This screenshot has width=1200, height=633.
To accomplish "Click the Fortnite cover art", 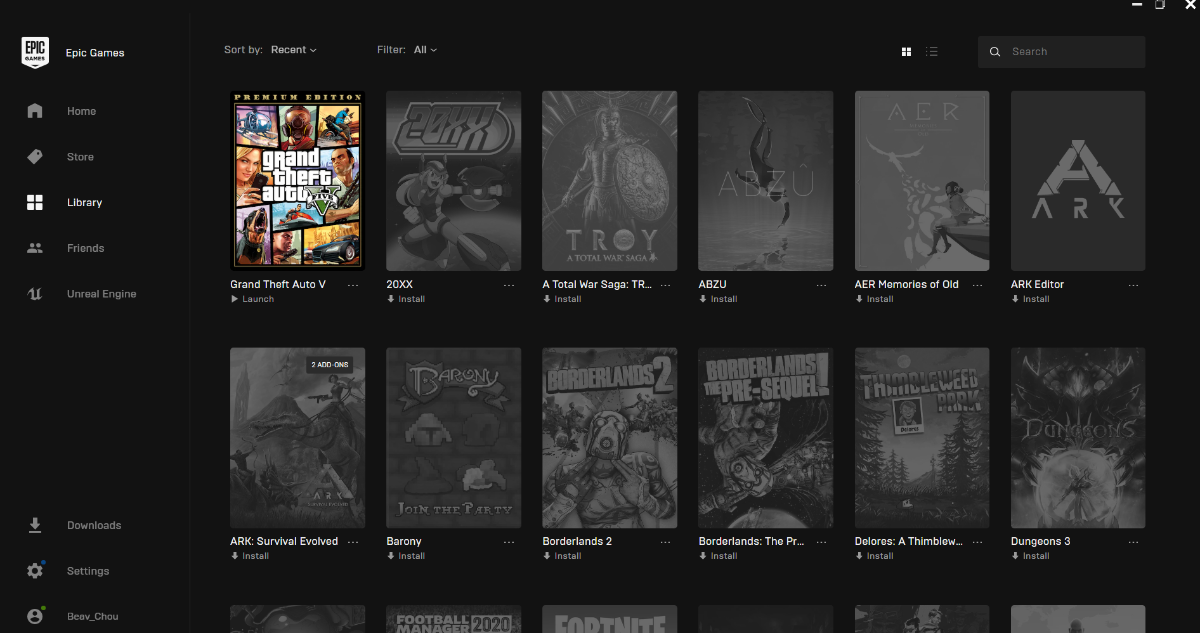I will (x=610, y=619).
